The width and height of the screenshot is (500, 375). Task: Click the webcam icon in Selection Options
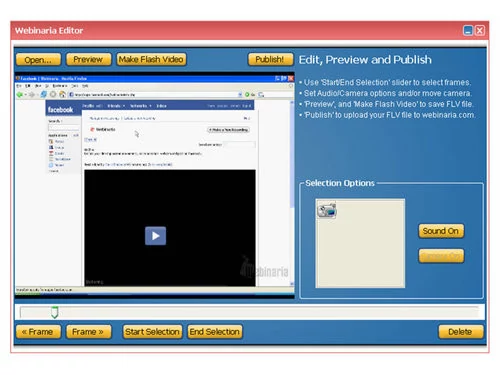[327, 210]
